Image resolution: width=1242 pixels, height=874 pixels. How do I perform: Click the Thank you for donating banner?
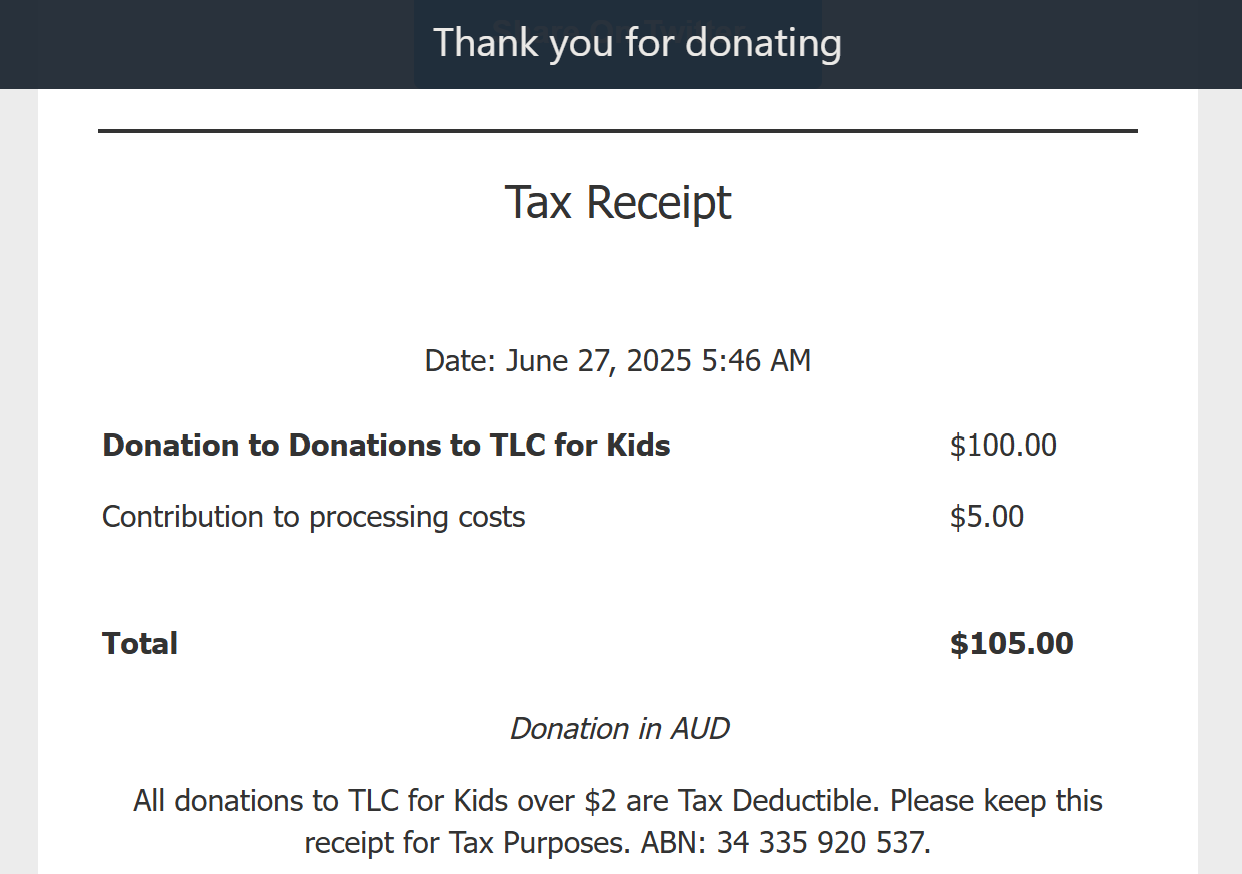coord(637,44)
